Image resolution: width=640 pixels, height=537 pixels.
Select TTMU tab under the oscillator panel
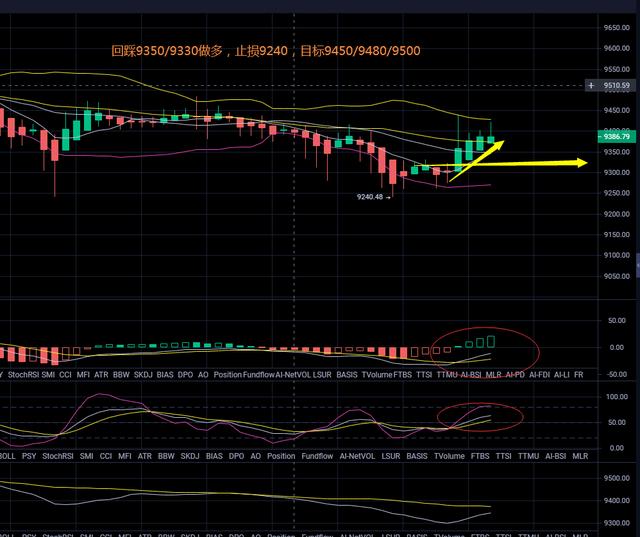pyautogui.click(x=529, y=456)
